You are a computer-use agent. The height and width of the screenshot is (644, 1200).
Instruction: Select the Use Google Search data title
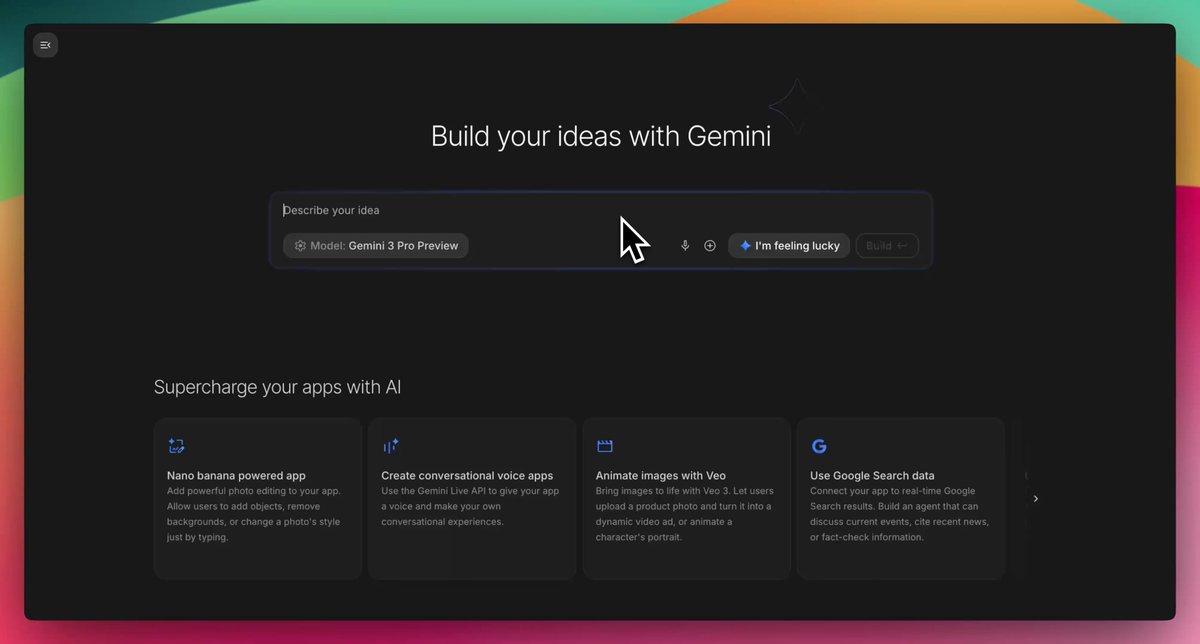pyautogui.click(x=872, y=476)
